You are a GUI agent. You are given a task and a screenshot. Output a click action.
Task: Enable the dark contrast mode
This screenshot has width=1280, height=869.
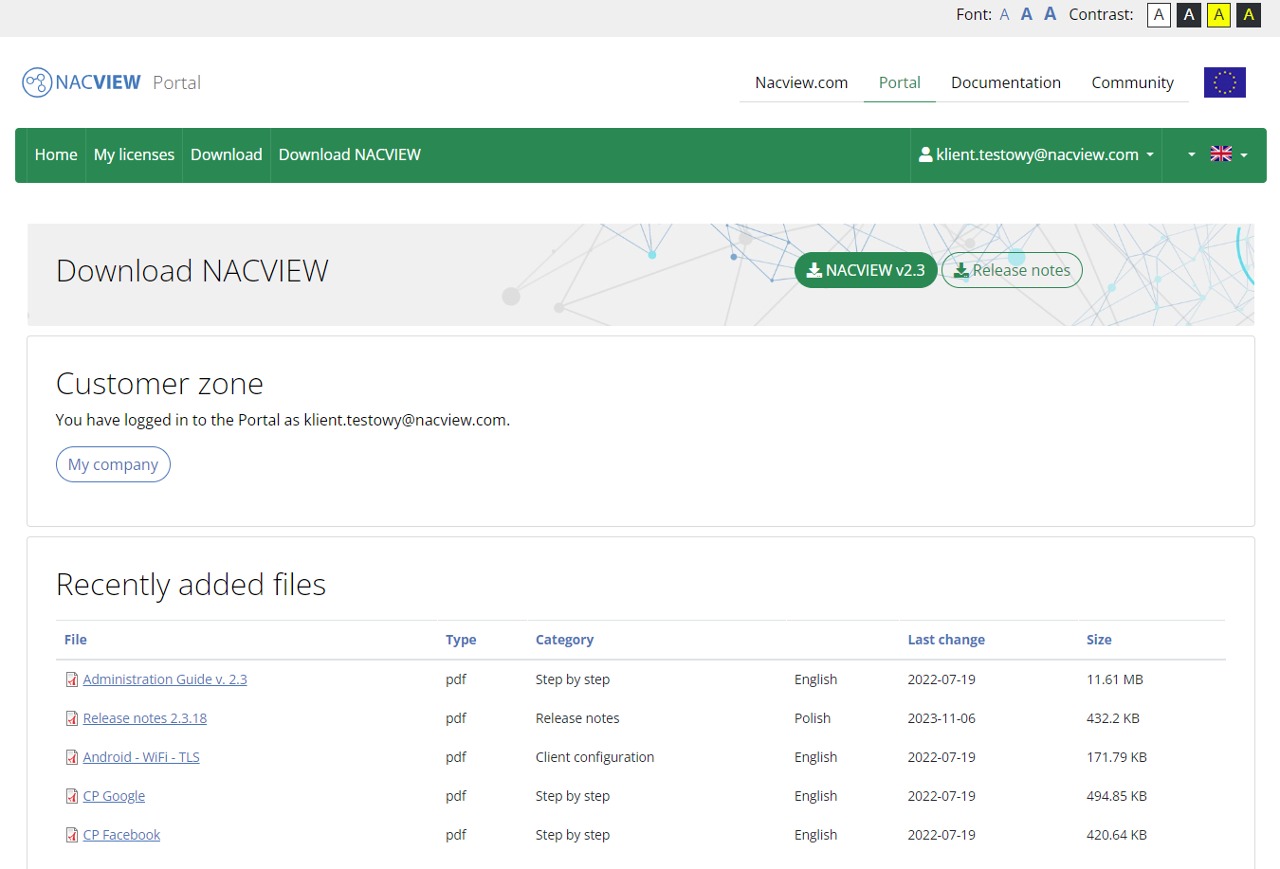[x=1188, y=15]
